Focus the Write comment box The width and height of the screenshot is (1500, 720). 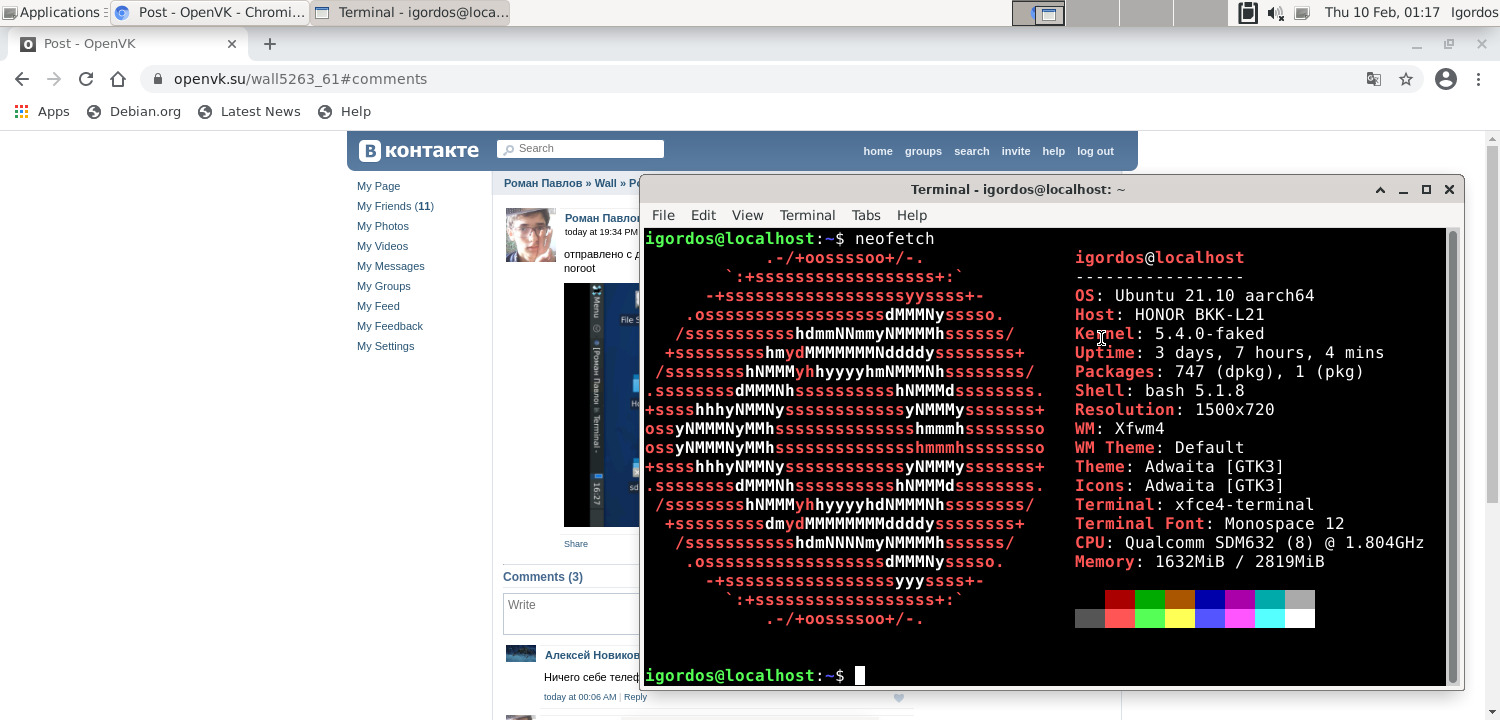(571, 613)
